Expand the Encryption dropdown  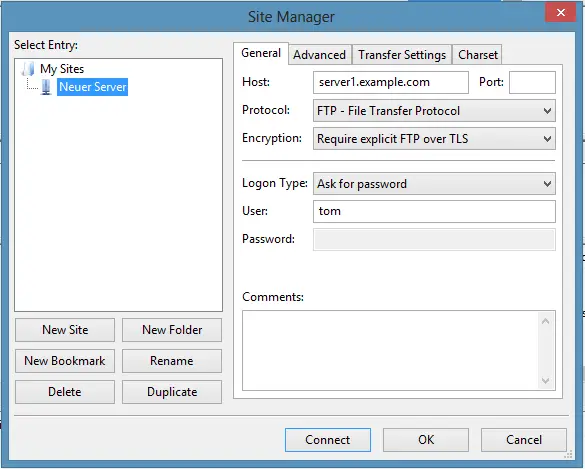click(x=434, y=139)
